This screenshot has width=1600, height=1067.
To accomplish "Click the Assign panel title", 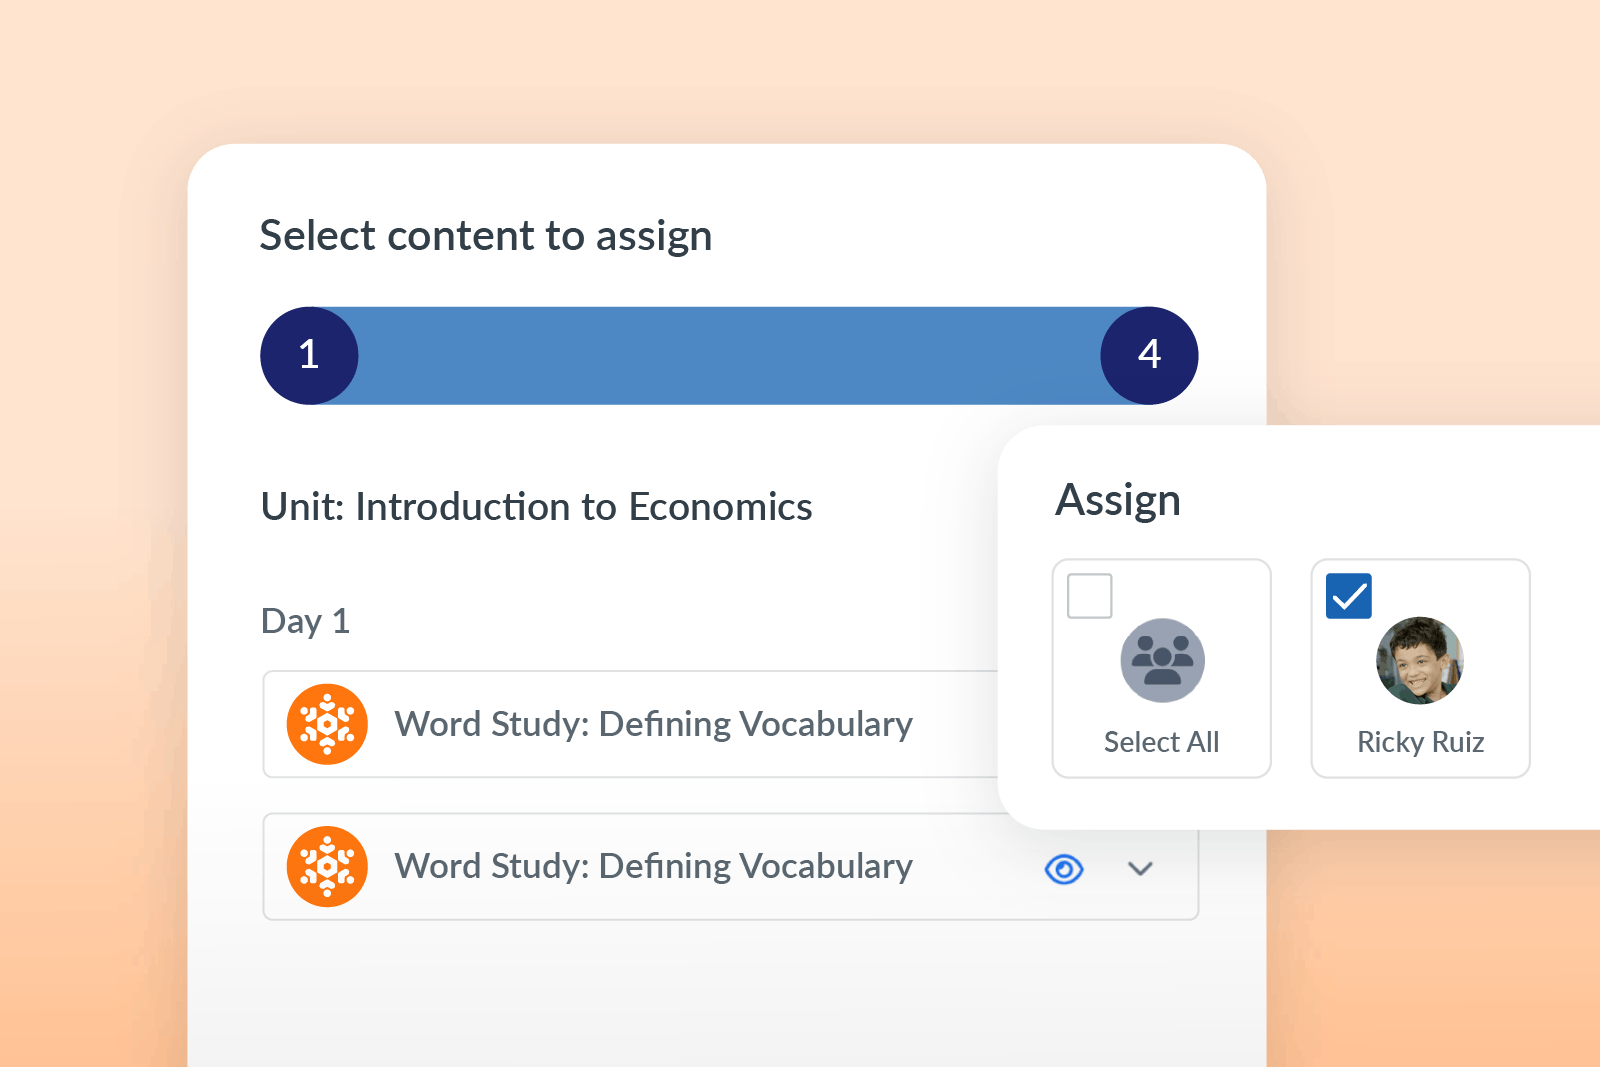I will (1118, 500).
